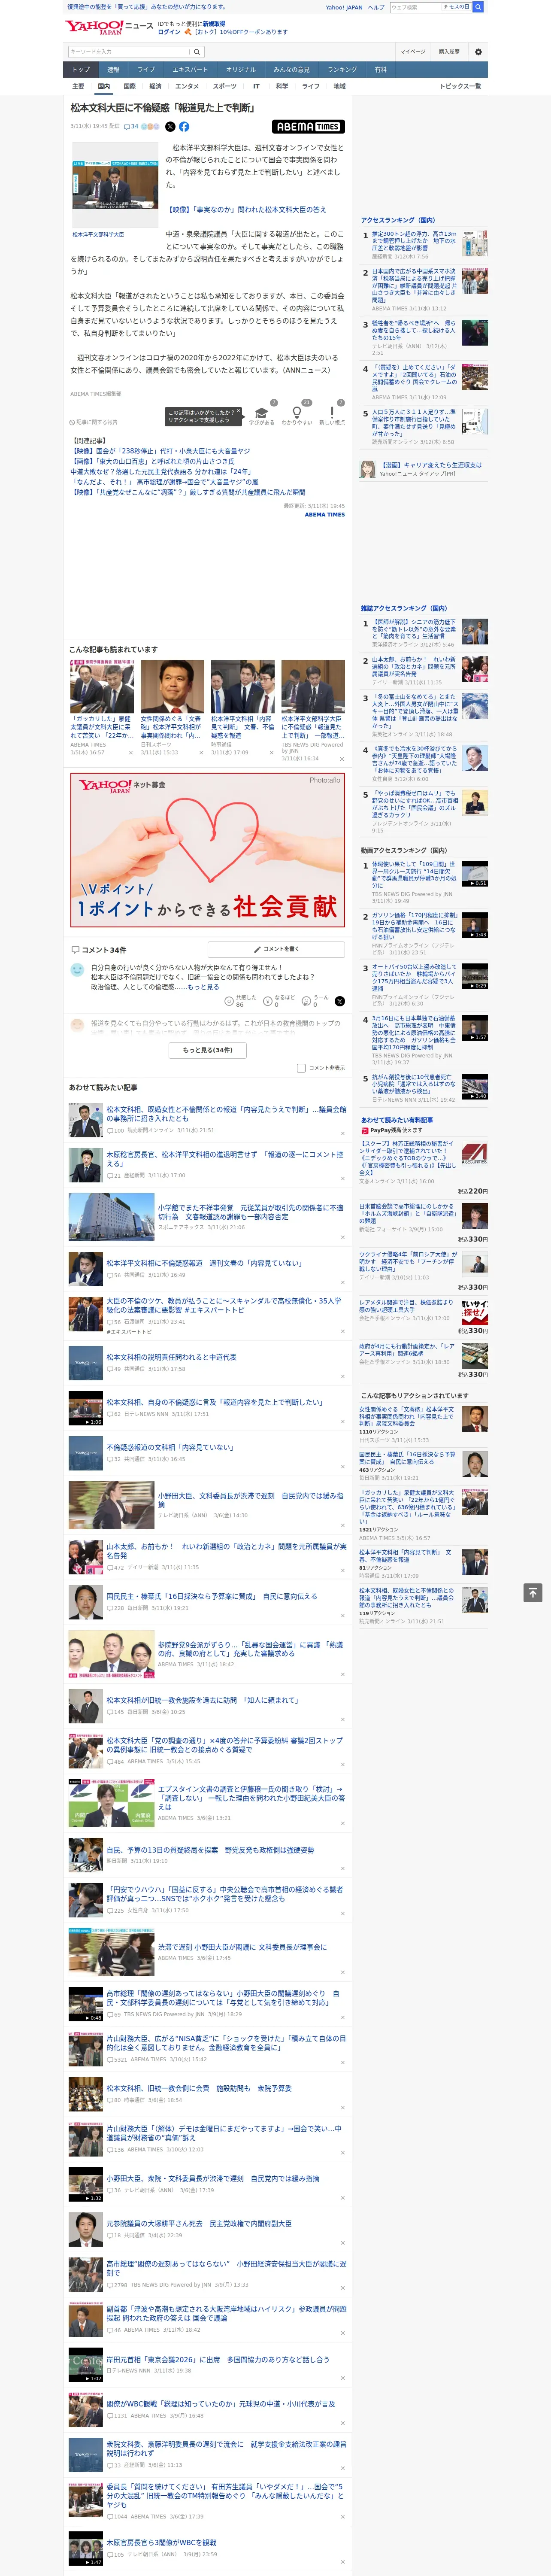Click the first commenter's blue avatar

pyautogui.click(x=77, y=970)
